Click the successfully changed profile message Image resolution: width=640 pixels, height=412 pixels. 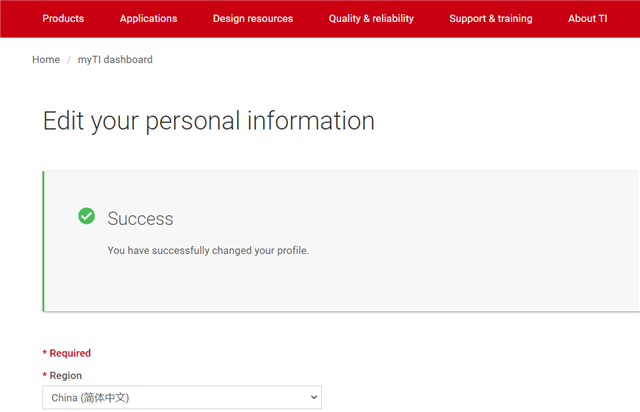point(208,250)
